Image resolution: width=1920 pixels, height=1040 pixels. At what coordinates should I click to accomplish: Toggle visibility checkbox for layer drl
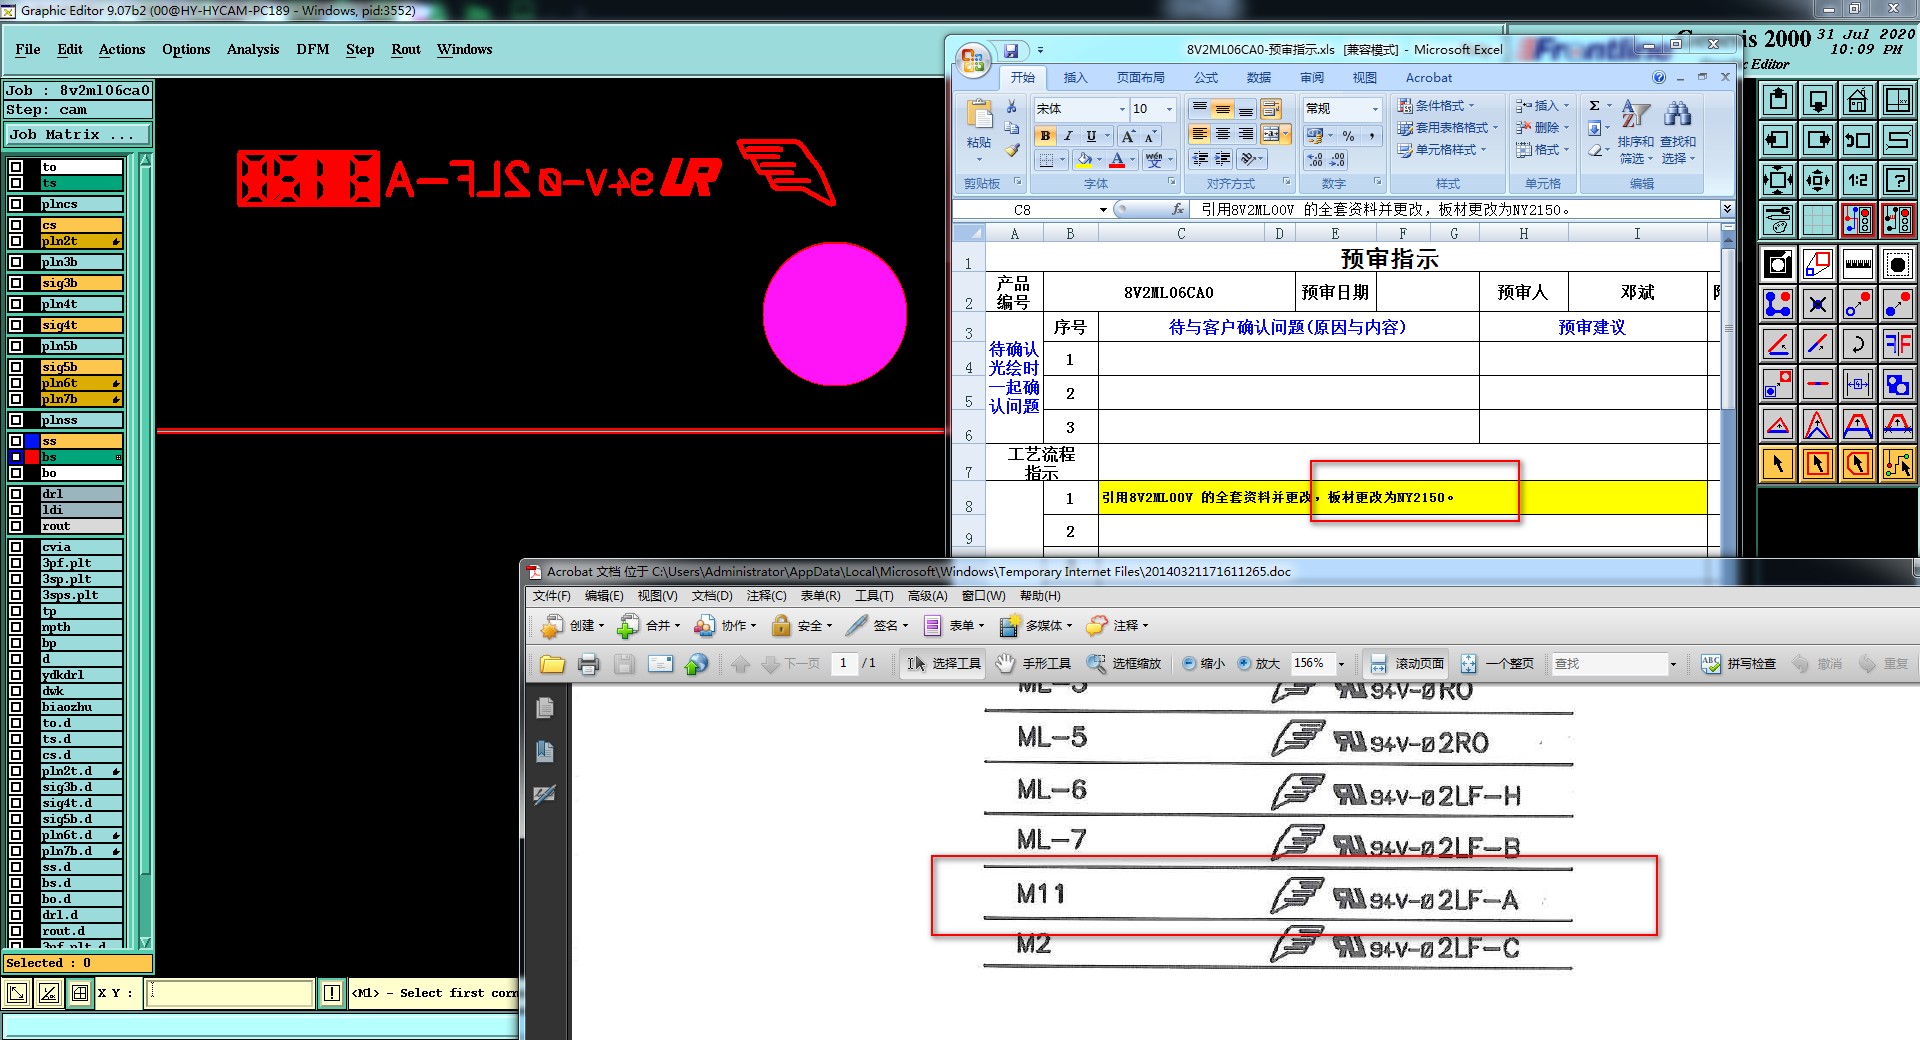(16, 494)
